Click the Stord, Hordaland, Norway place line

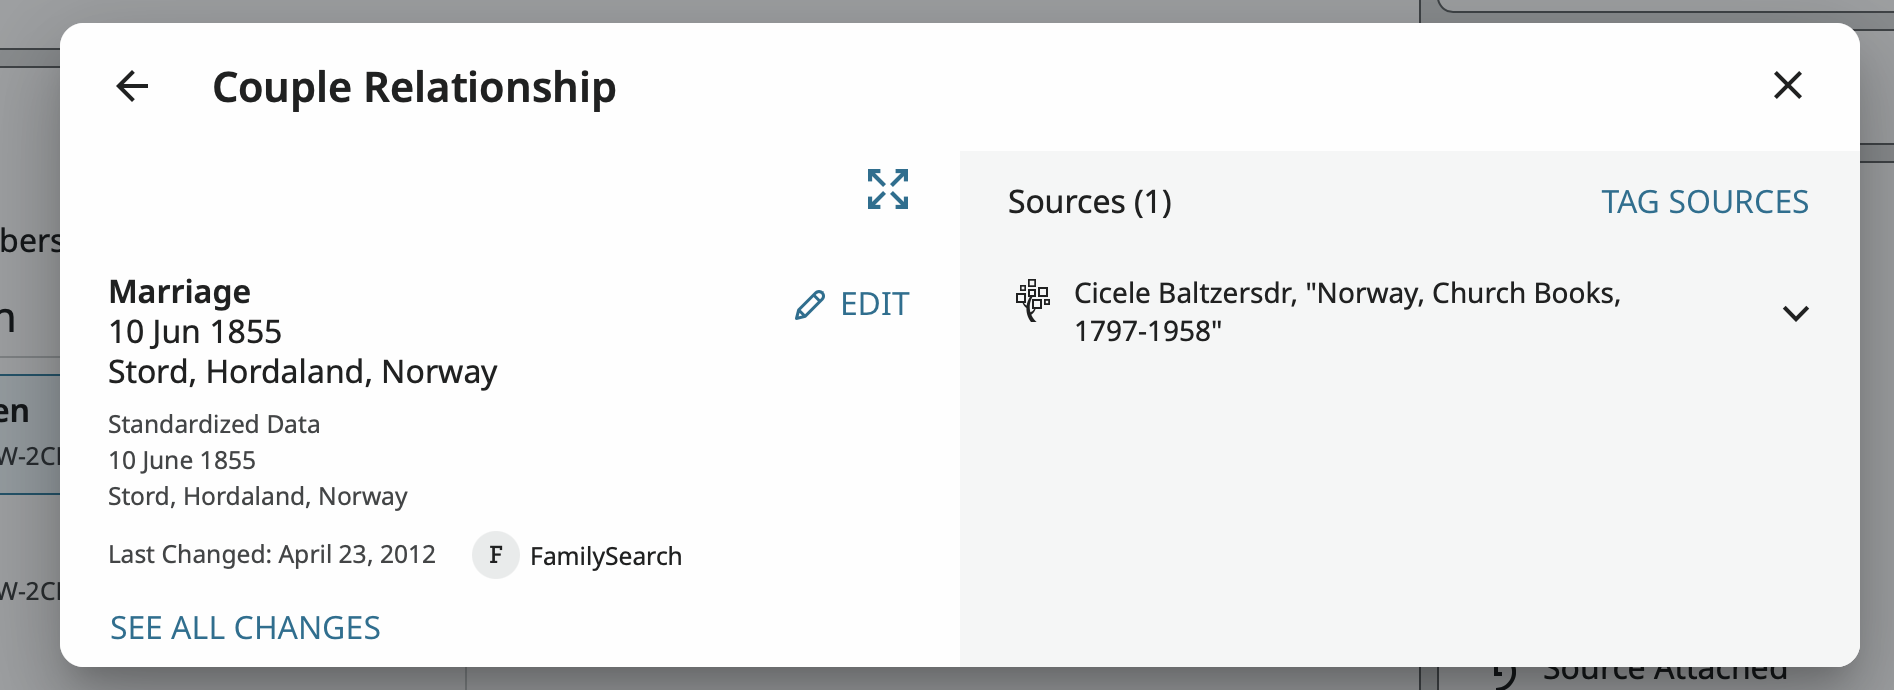point(302,372)
